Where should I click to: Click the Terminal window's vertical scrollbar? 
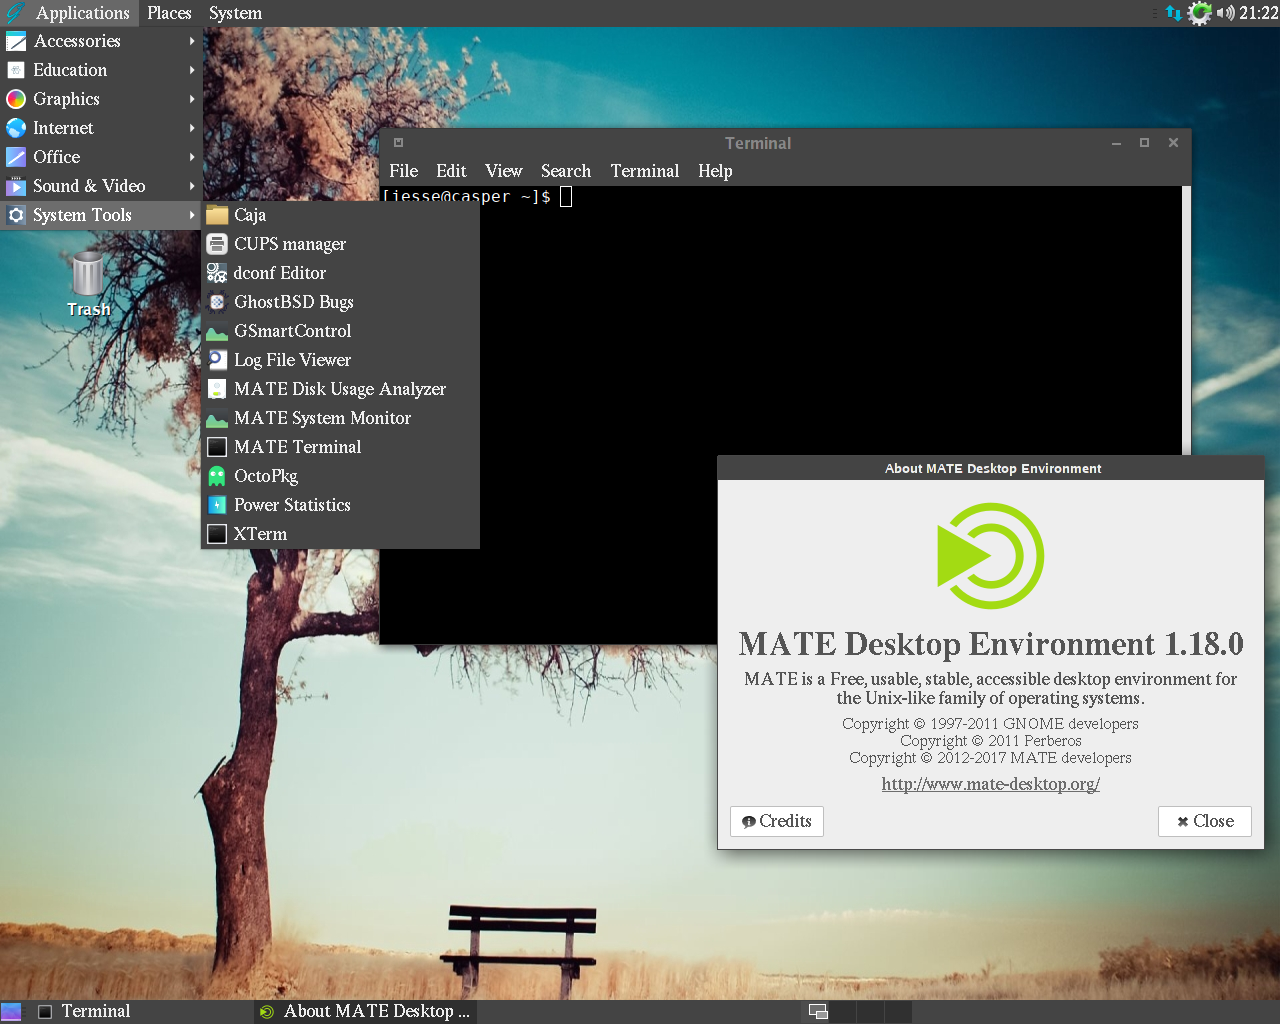point(1186,320)
